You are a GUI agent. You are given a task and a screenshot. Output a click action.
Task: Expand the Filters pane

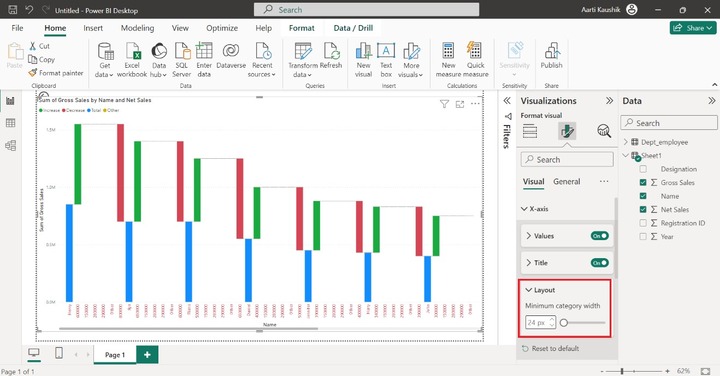coord(507,101)
